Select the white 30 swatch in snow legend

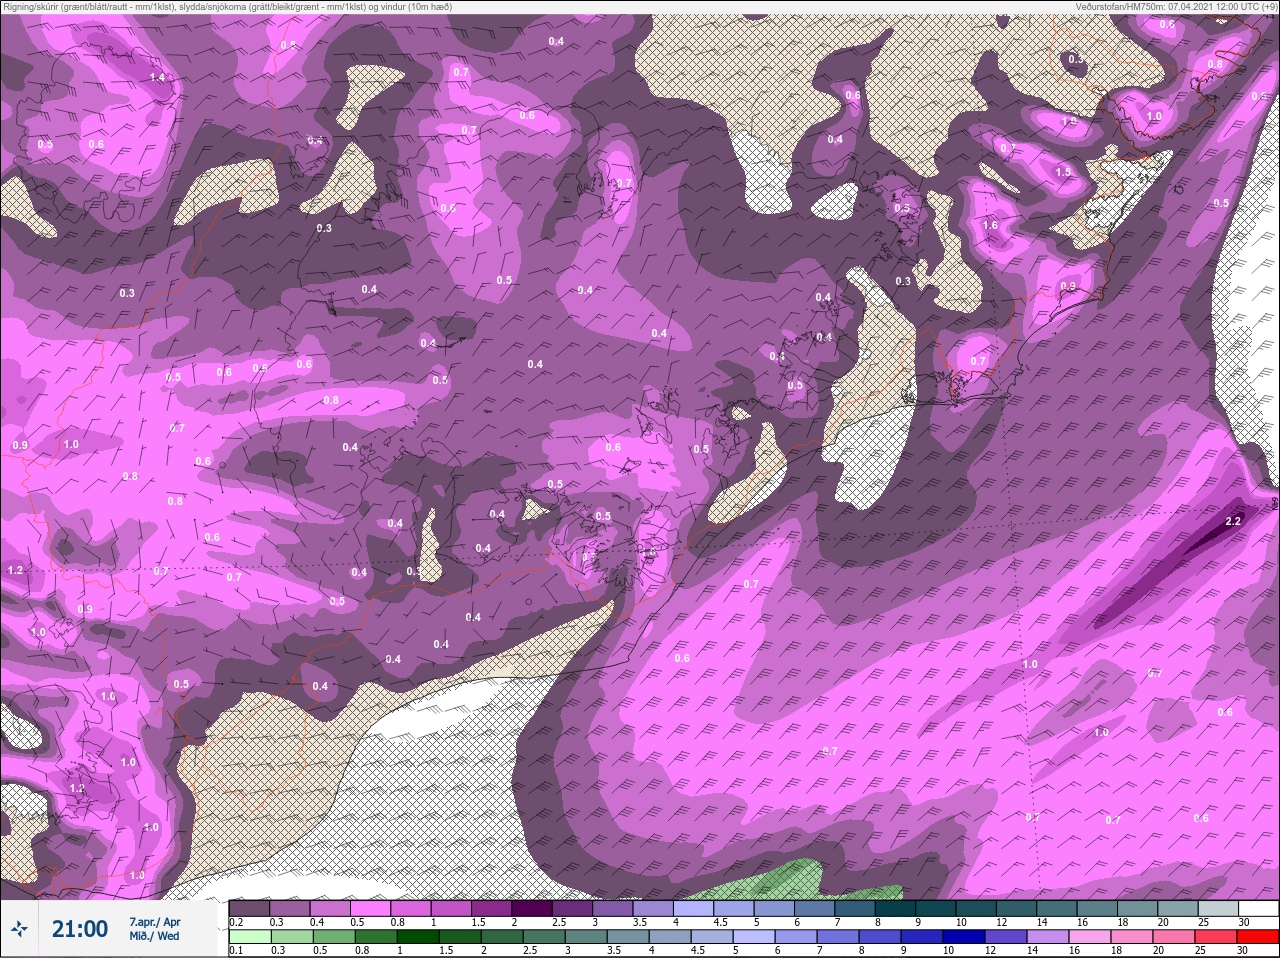(x=1258, y=909)
